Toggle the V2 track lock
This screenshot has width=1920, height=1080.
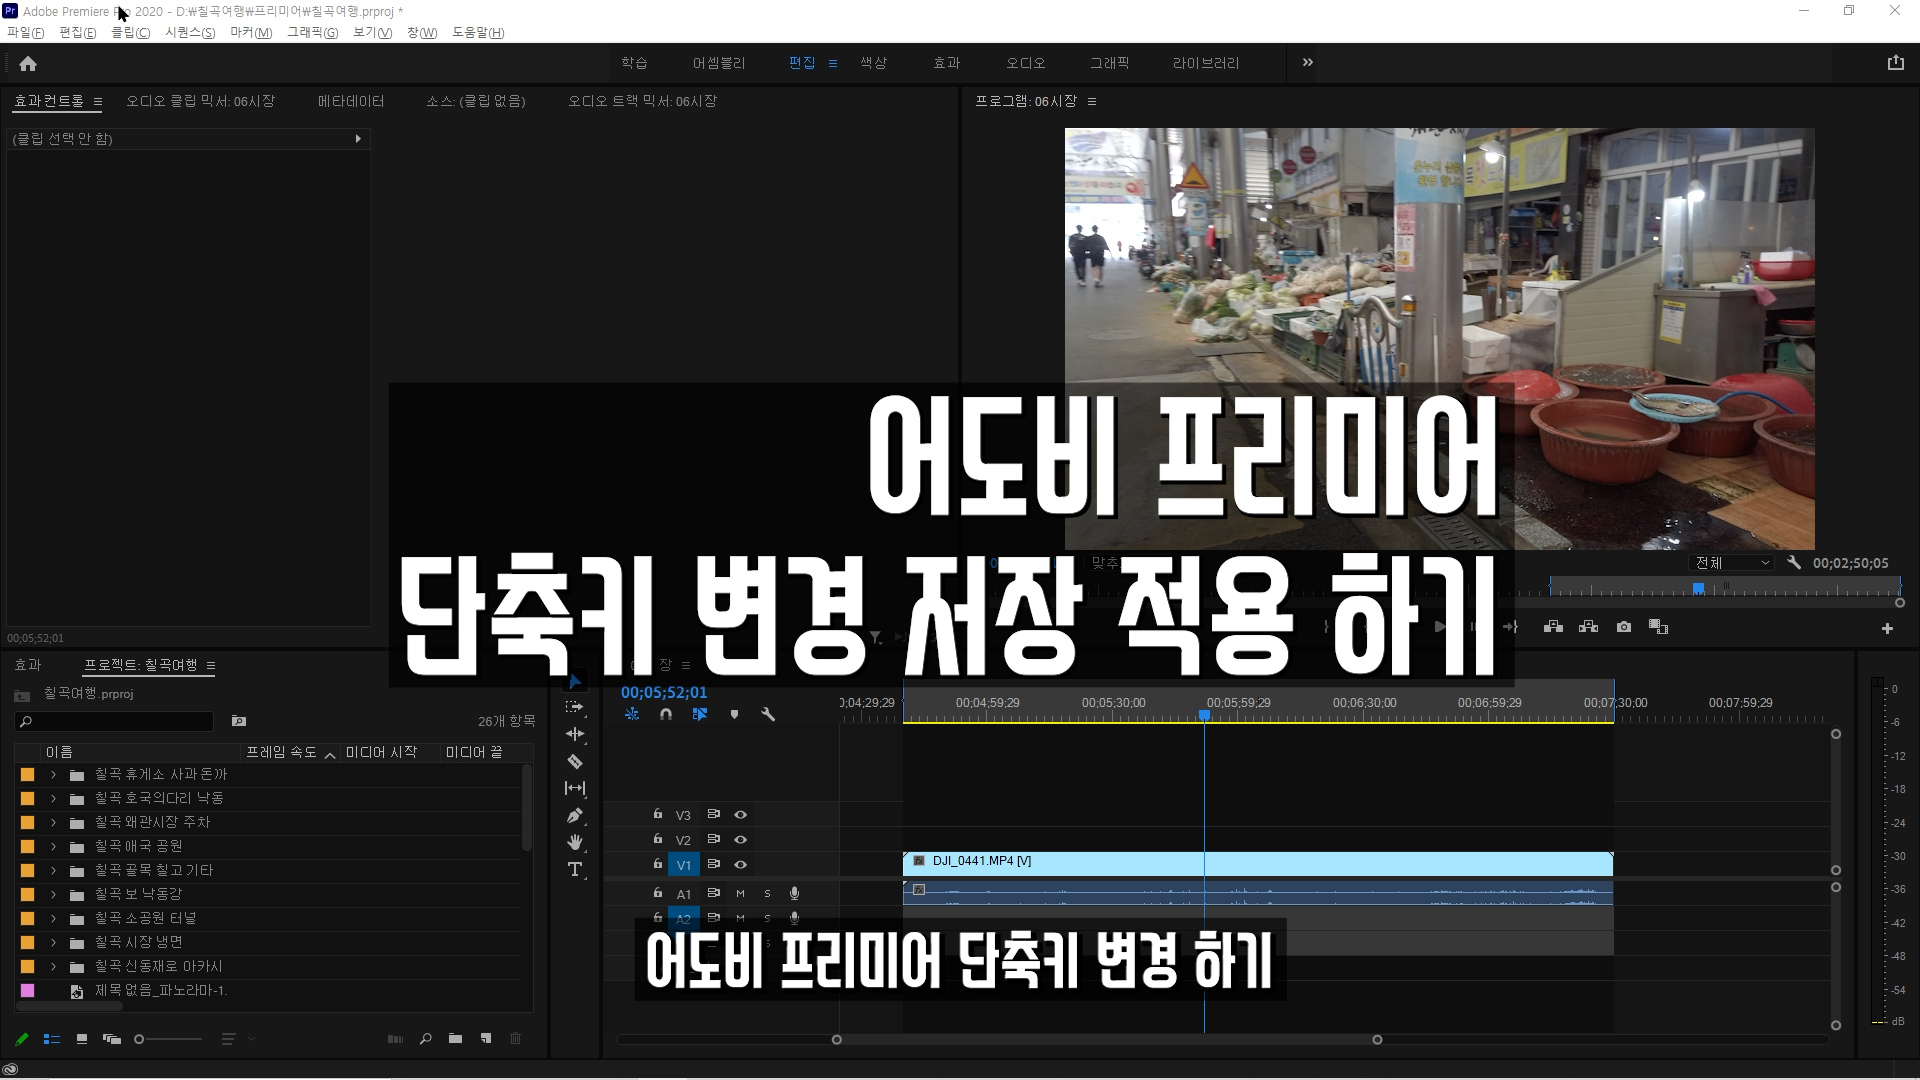(657, 840)
